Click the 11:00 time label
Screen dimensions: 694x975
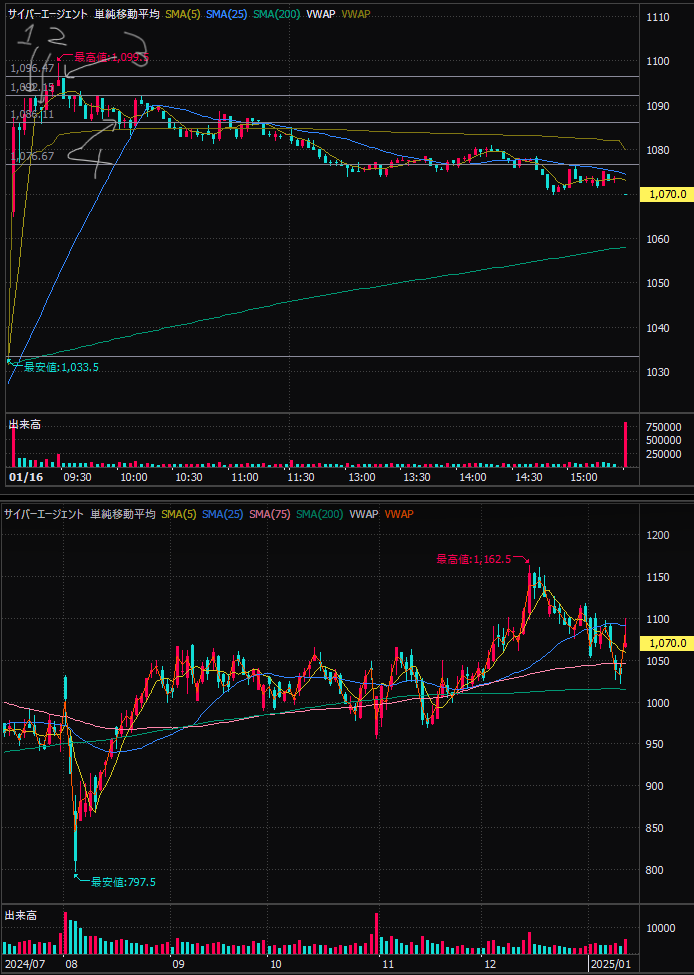245,477
